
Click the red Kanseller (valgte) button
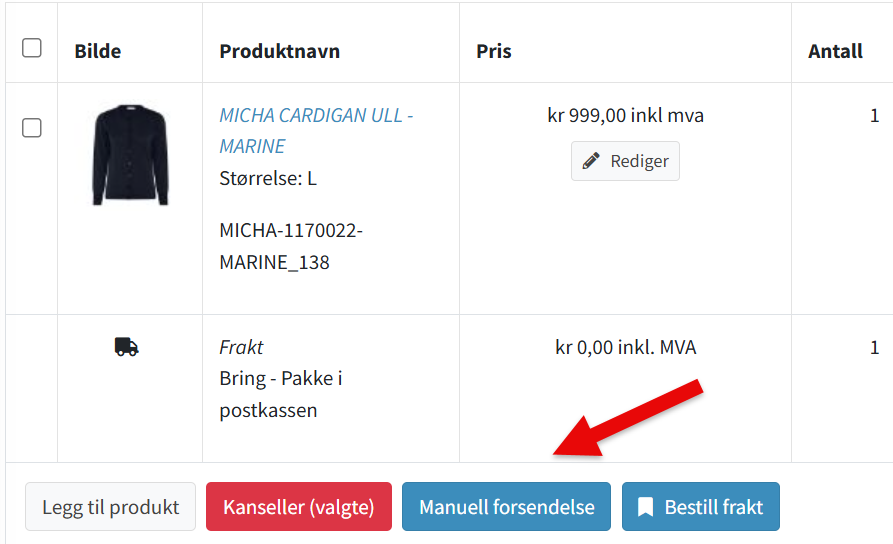[x=299, y=507]
